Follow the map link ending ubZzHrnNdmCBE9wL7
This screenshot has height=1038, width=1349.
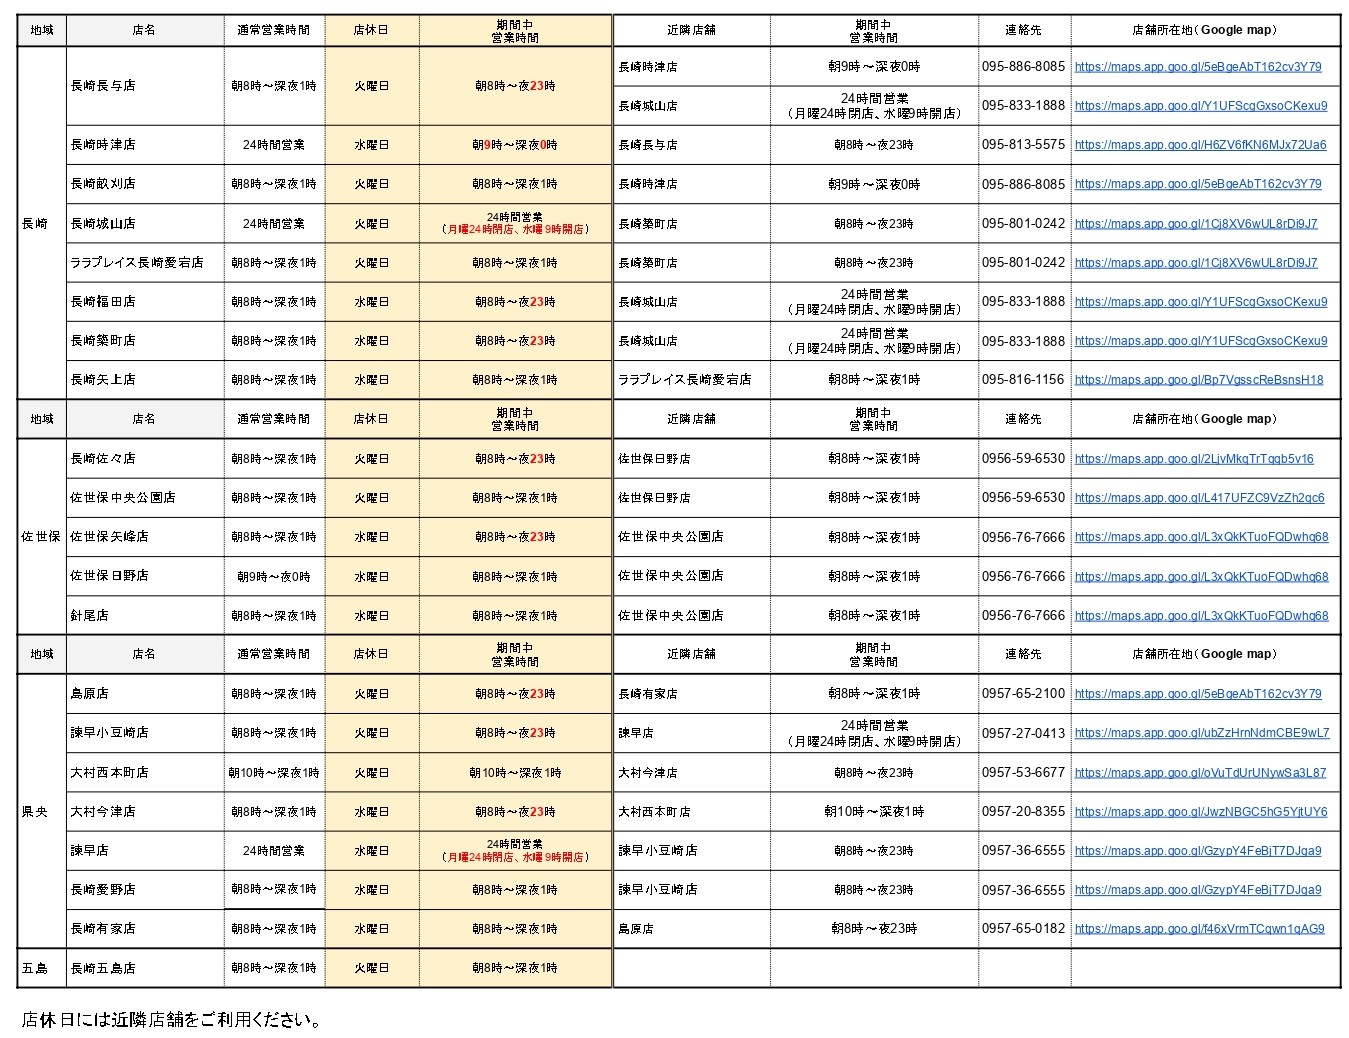[1201, 733]
